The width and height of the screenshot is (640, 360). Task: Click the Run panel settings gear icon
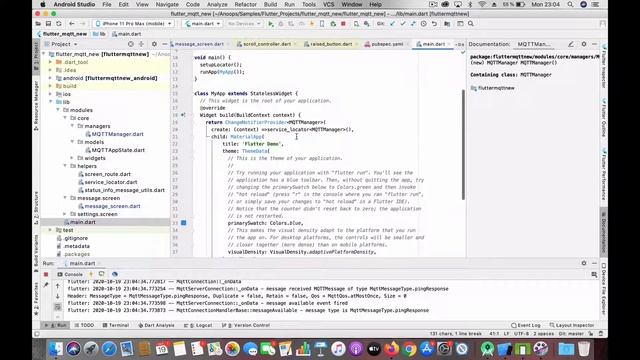[x=584, y=263]
